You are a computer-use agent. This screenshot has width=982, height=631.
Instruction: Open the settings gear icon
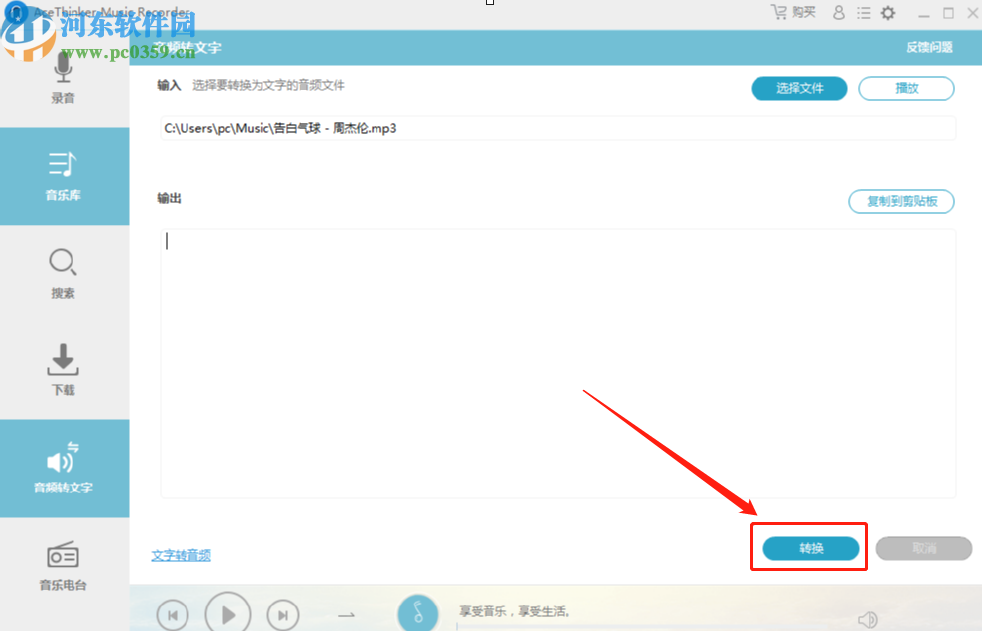pos(887,13)
